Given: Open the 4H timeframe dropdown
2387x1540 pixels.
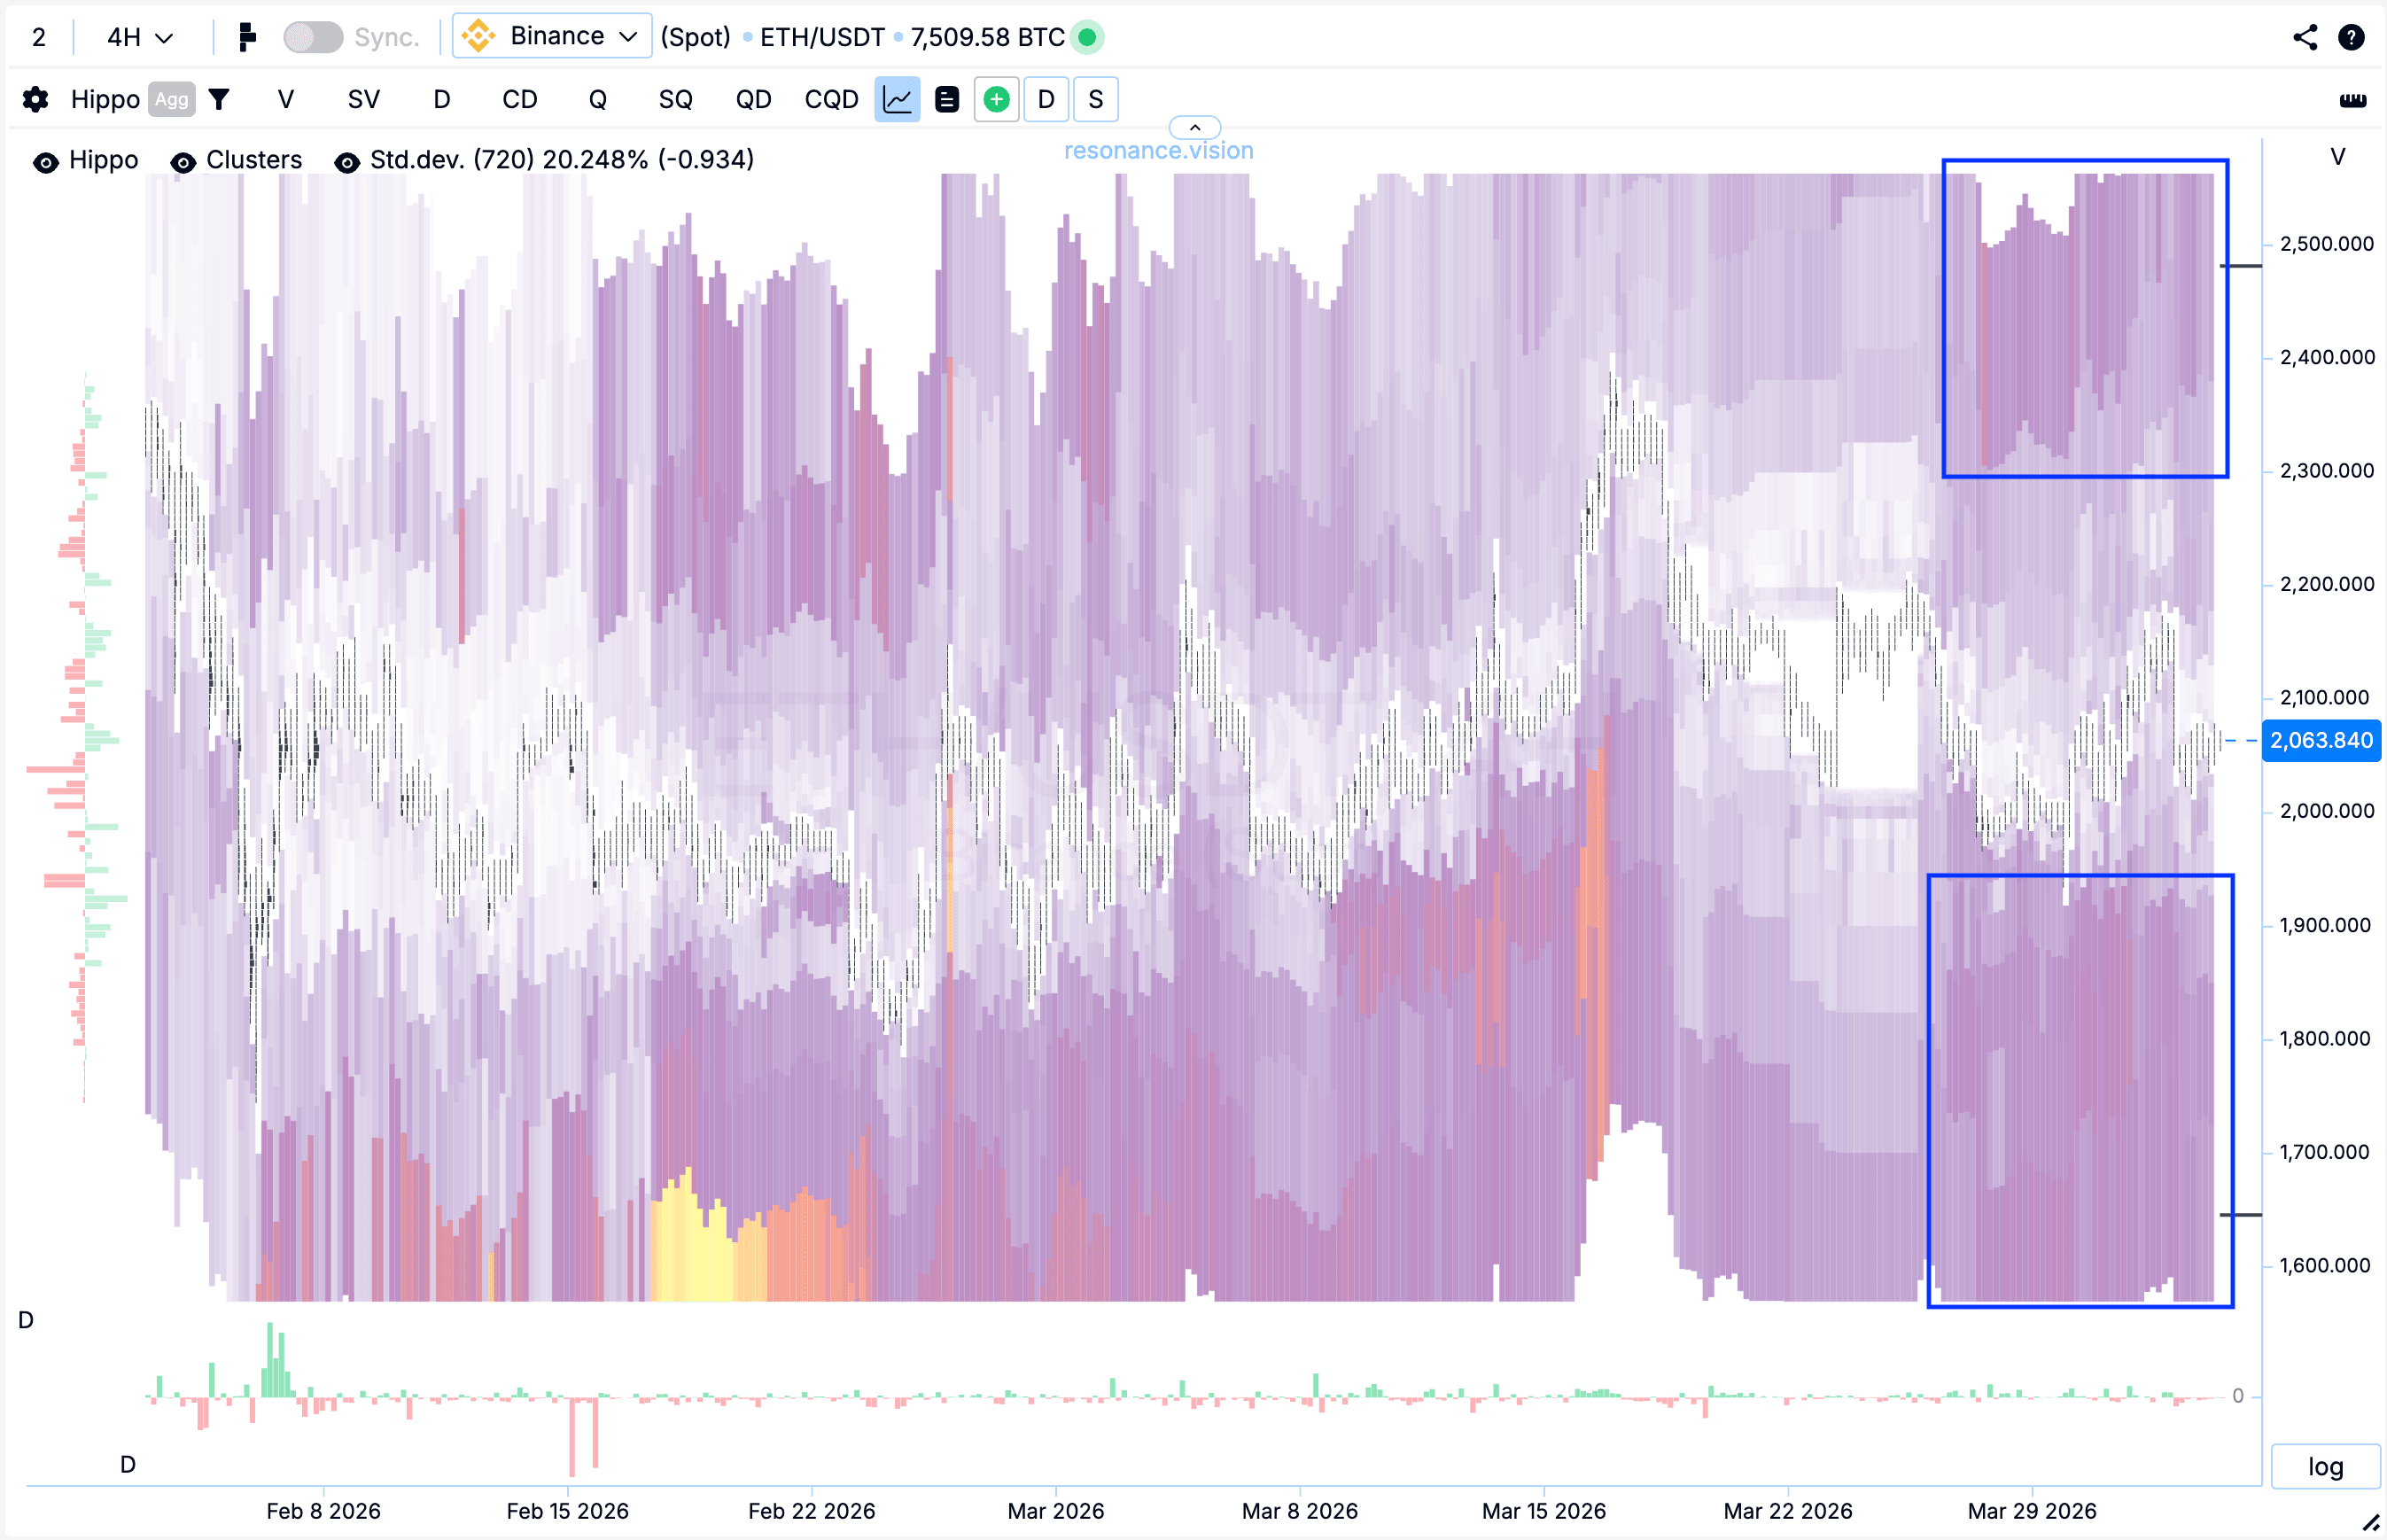Looking at the screenshot, I should (x=140, y=37).
